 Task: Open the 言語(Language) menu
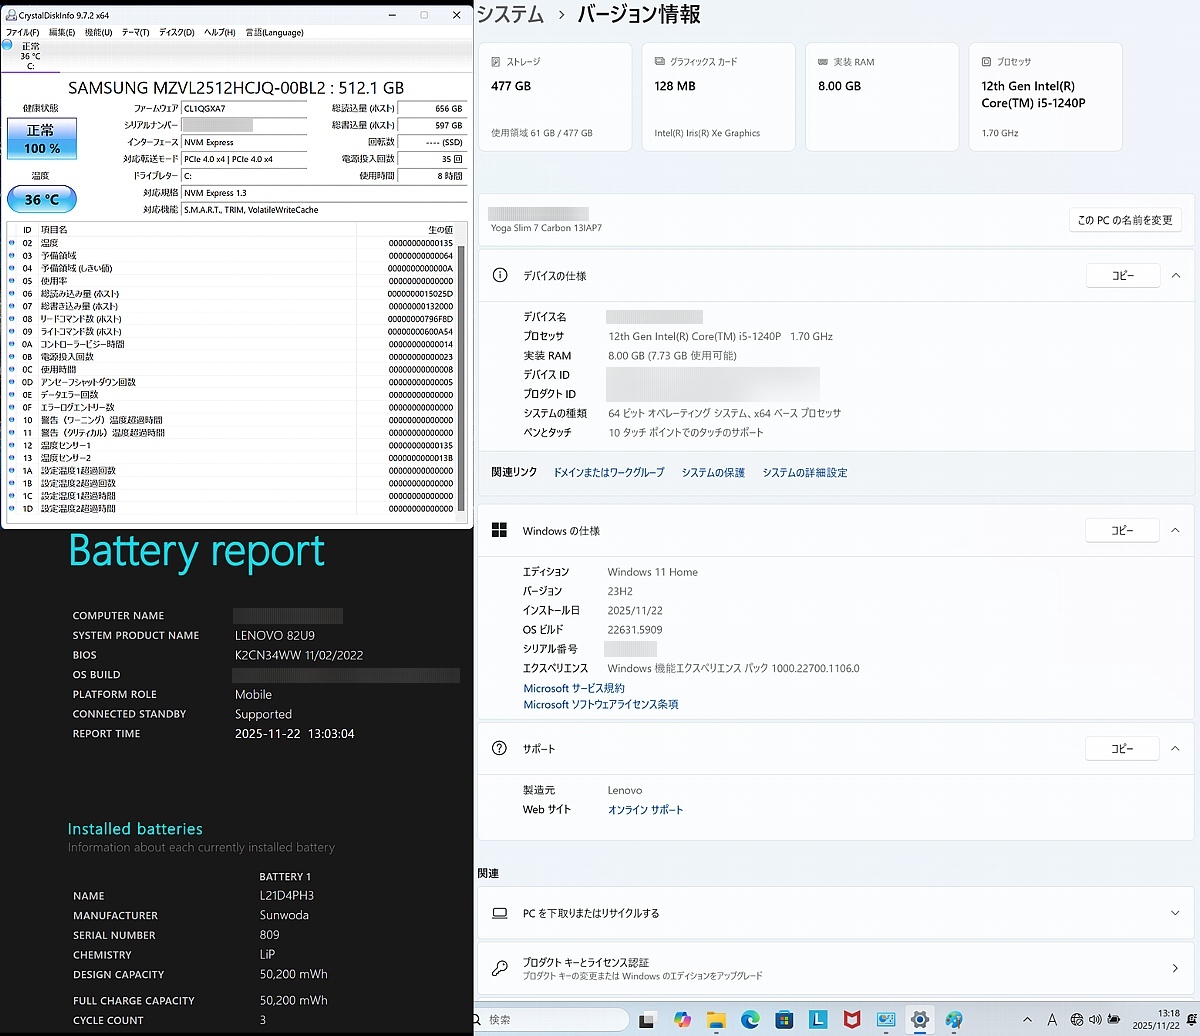click(274, 32)
